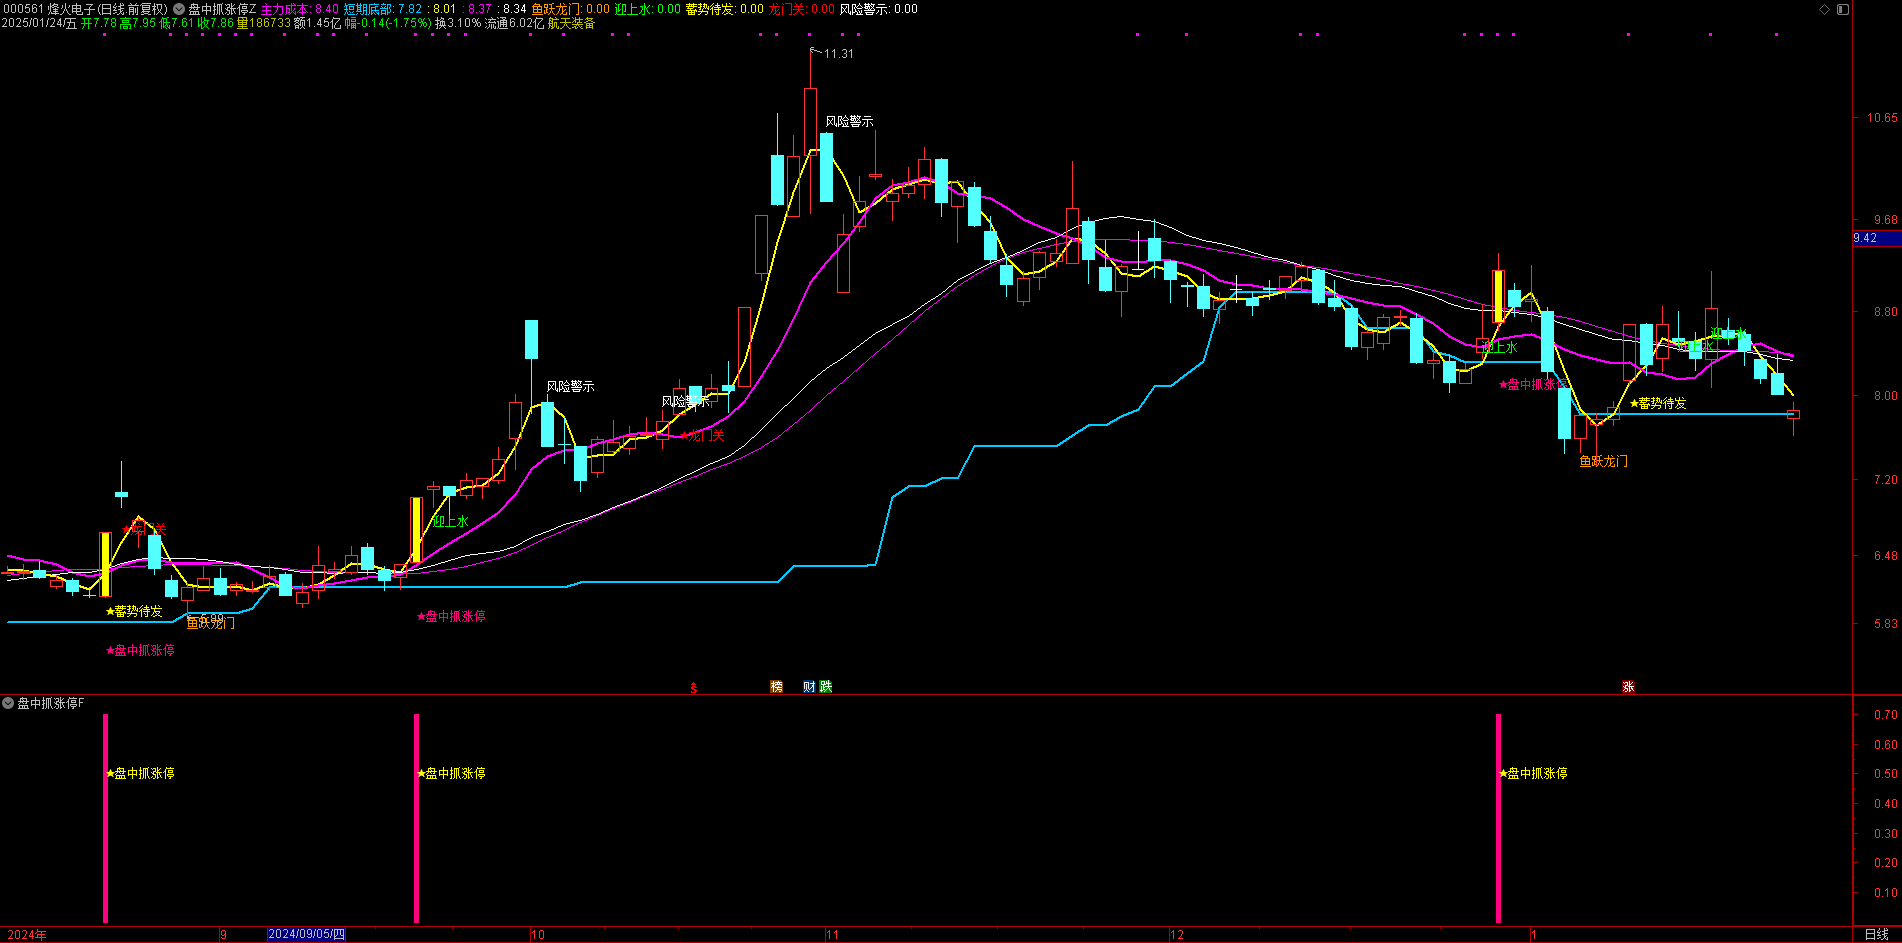Open the 航天装备 sector link
The height and width of the screenshot is (943, 1902).
[x=571, y=23]
